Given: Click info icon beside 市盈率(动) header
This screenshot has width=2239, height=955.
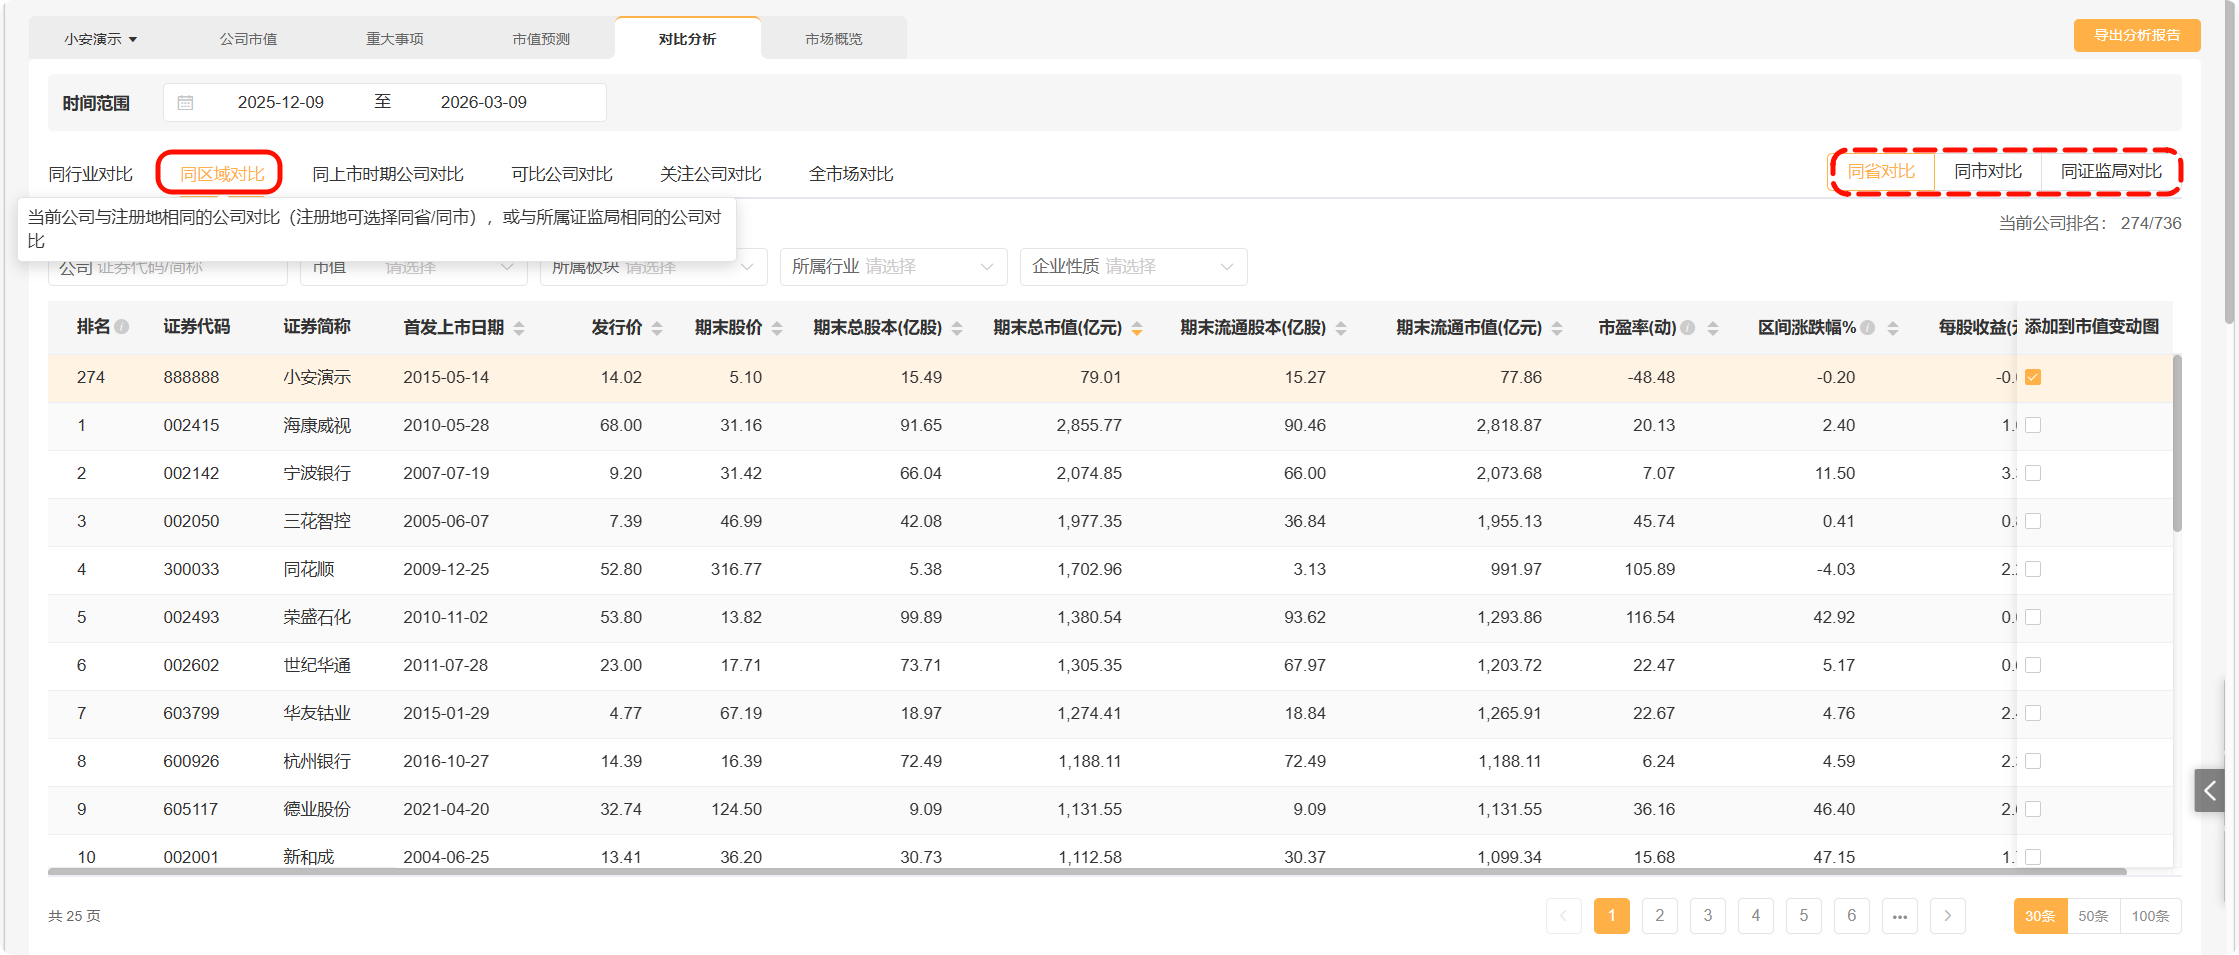Looking at the screenshot, I should (x=1688, y=327).
